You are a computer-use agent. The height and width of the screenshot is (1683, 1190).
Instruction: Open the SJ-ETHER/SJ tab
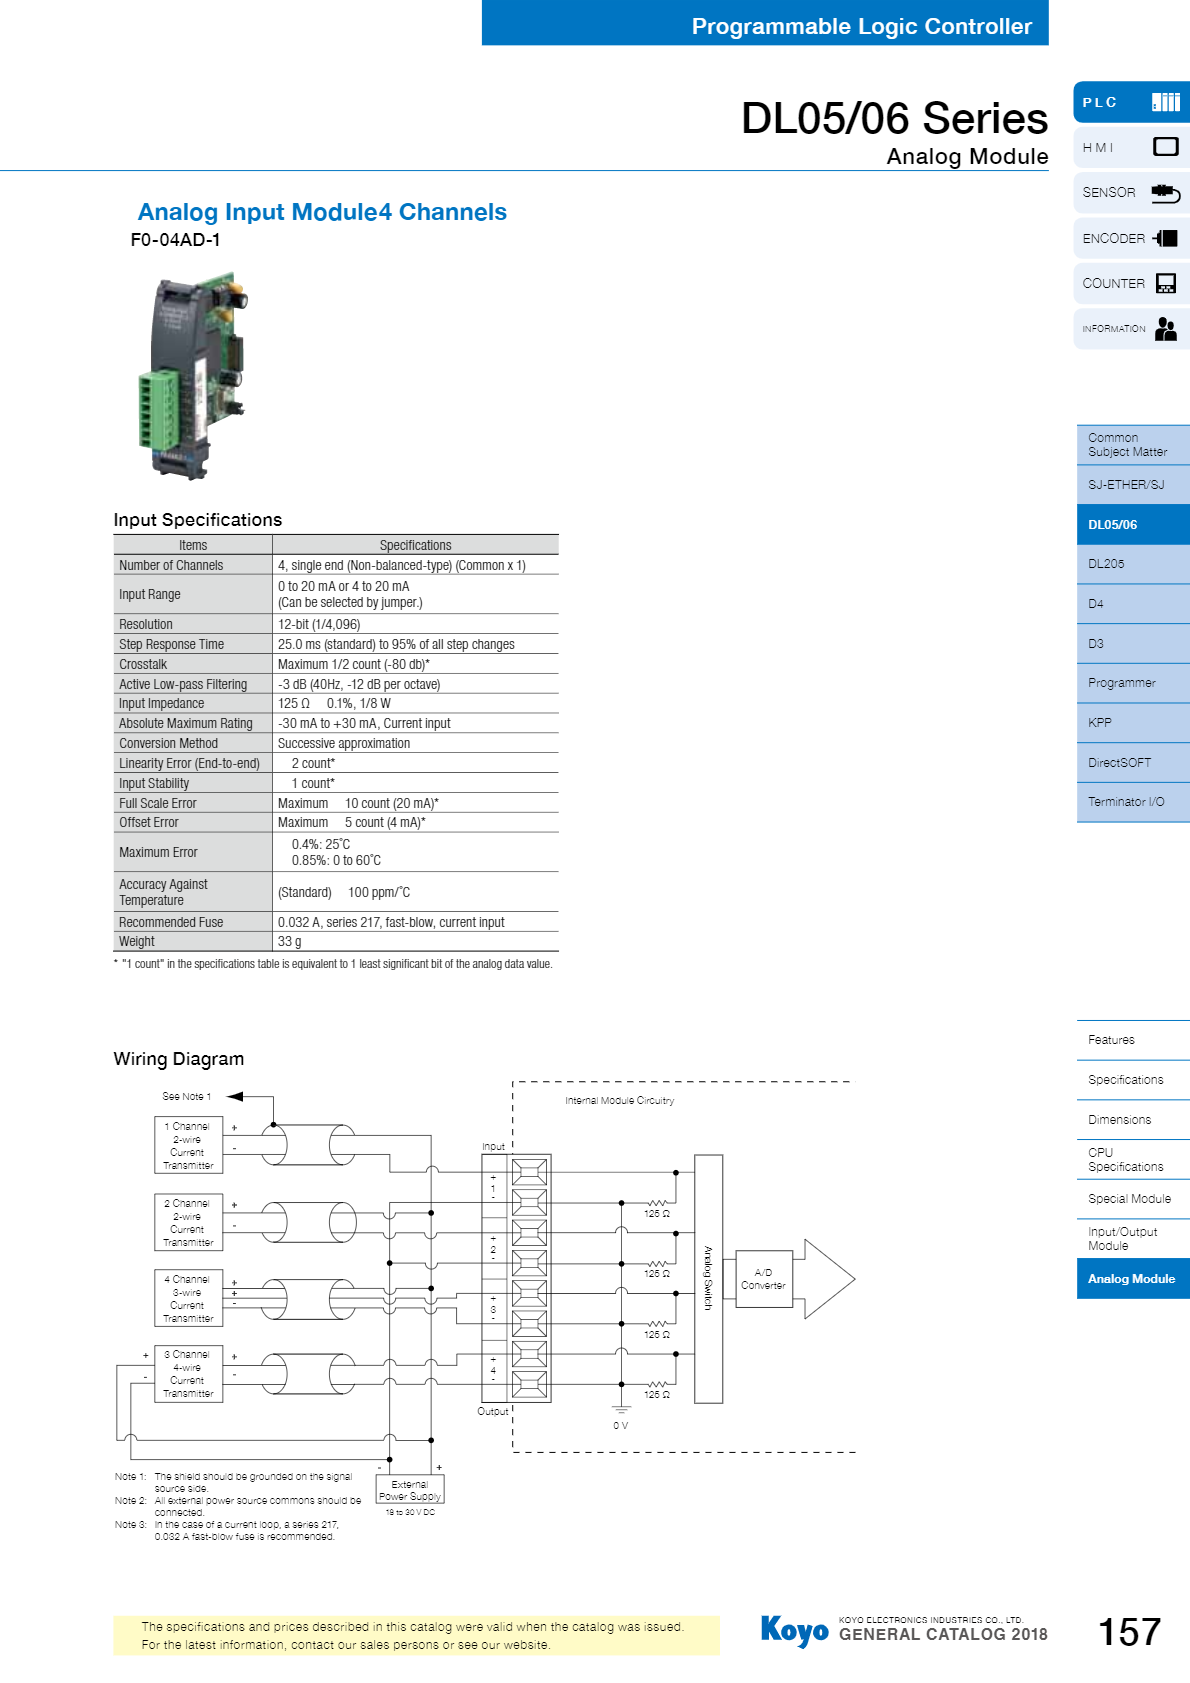1133,485
